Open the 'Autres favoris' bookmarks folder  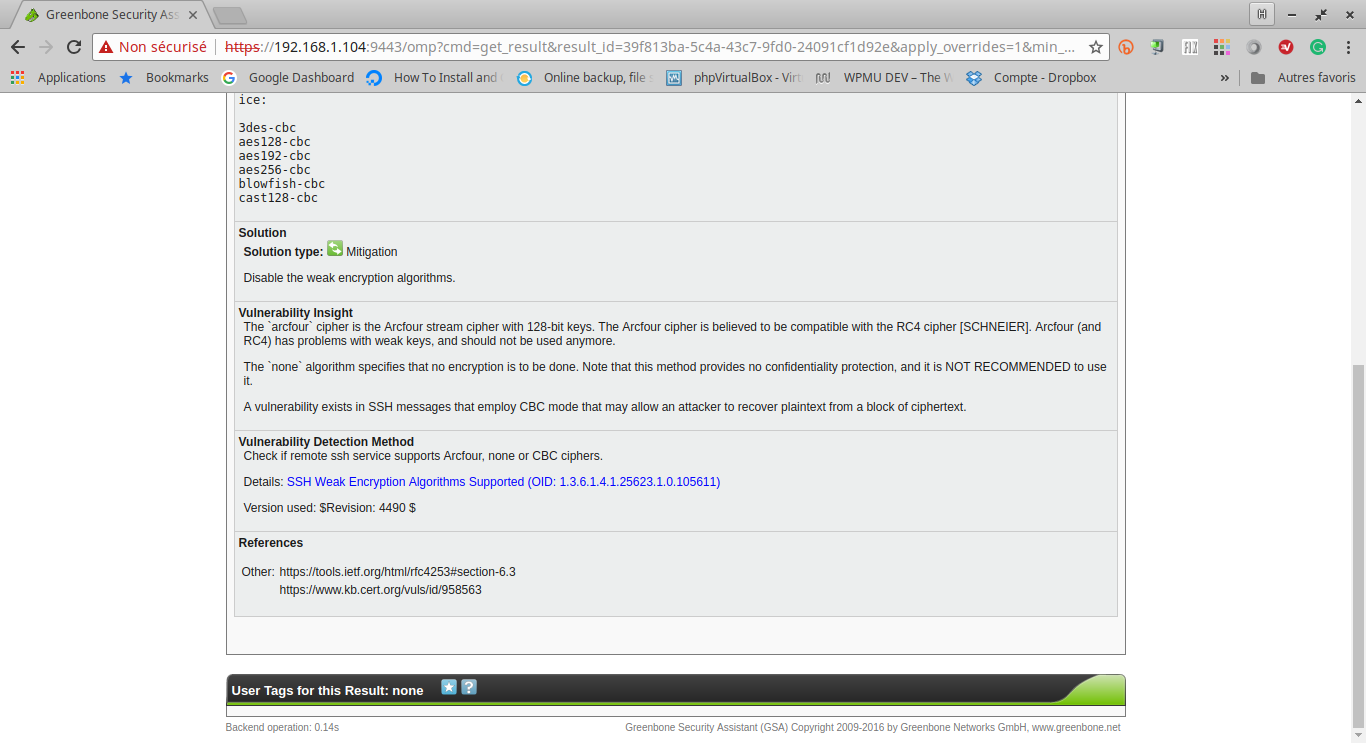pyautogui.click(x=1303, y=77)
